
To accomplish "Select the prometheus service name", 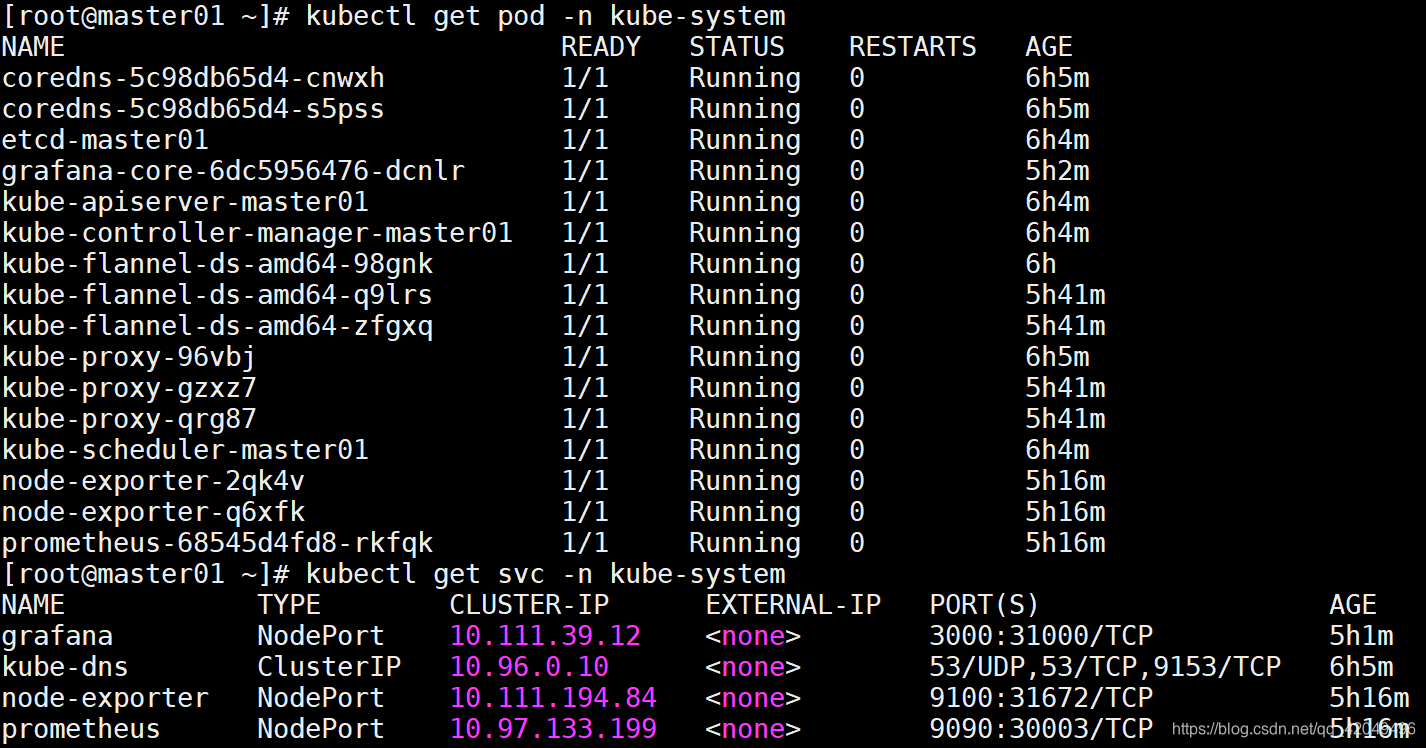I will [81, 730].
